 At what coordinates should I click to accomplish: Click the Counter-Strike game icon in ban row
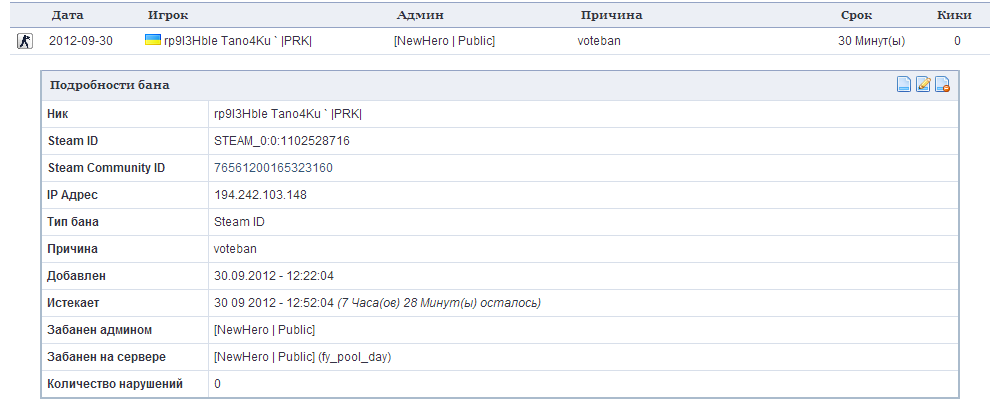point(25,42)
